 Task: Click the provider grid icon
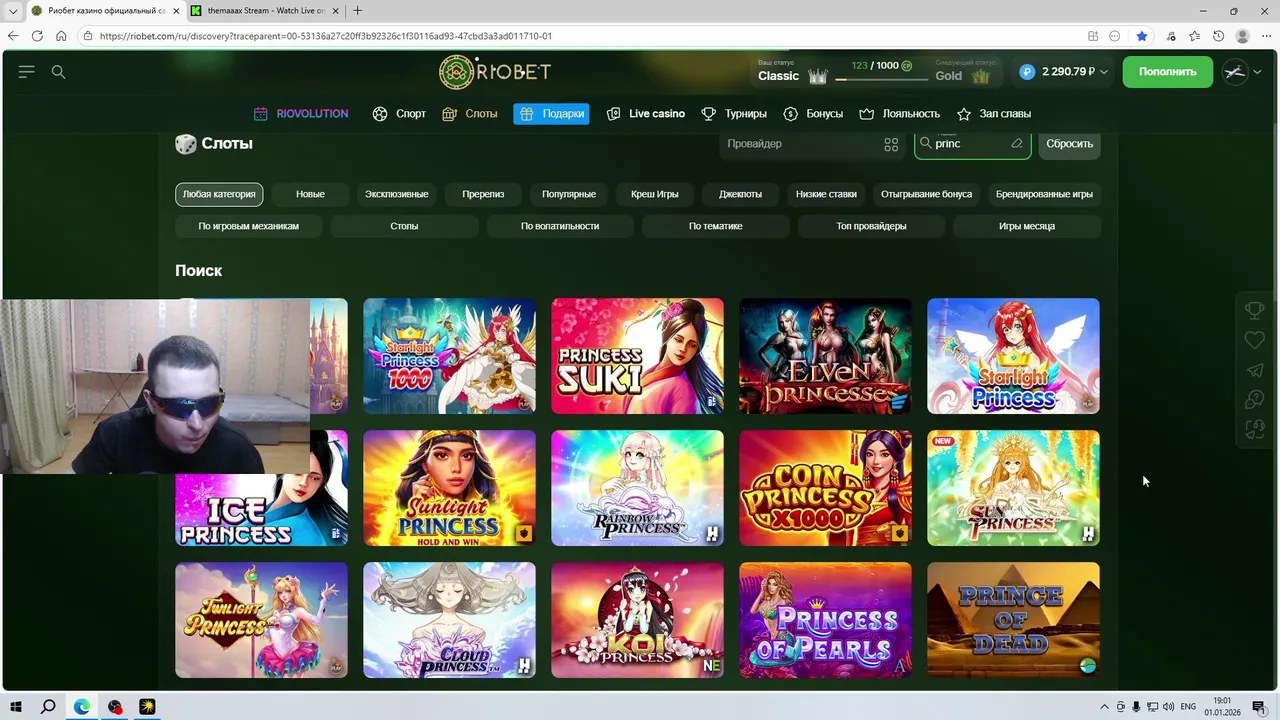click(891, 144)
